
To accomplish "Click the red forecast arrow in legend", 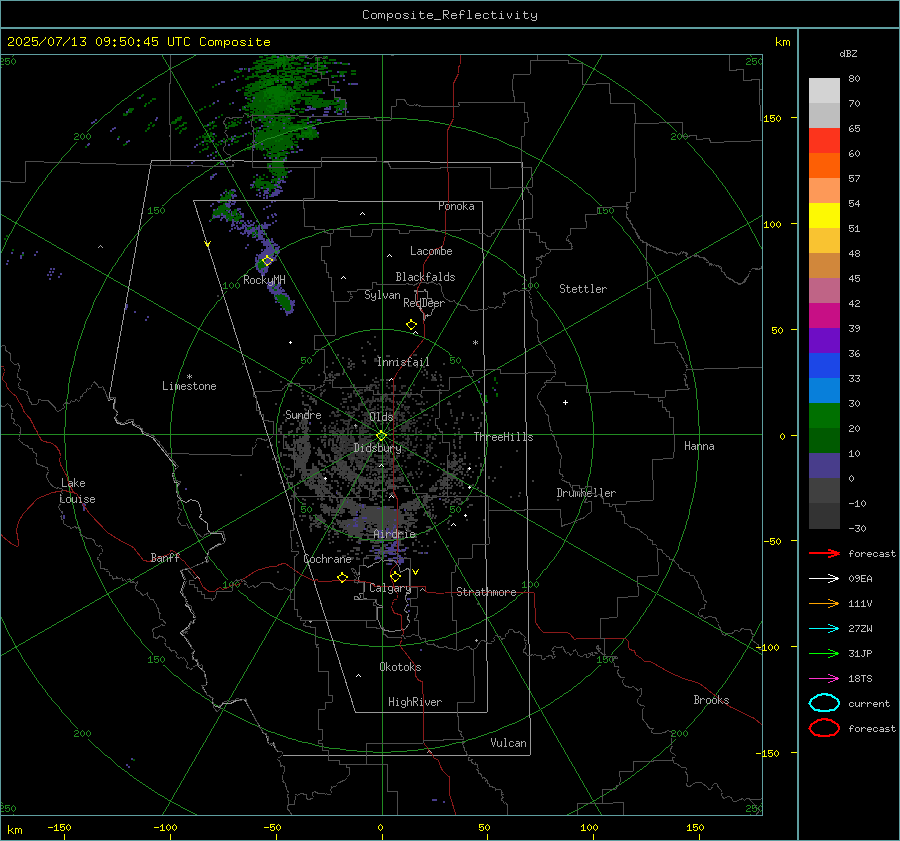I will tap(824, 553).
